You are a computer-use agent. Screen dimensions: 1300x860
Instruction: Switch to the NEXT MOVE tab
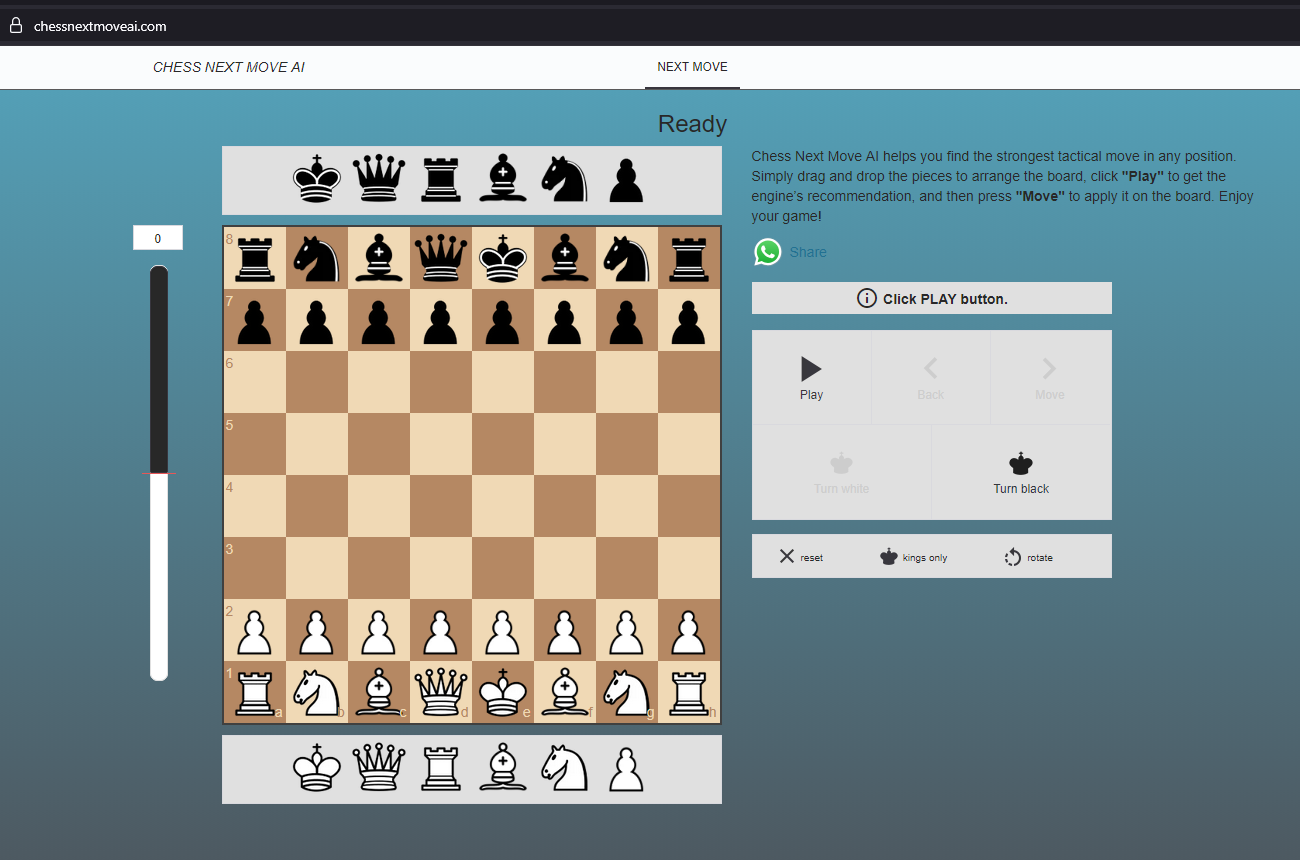click(692, 66)
